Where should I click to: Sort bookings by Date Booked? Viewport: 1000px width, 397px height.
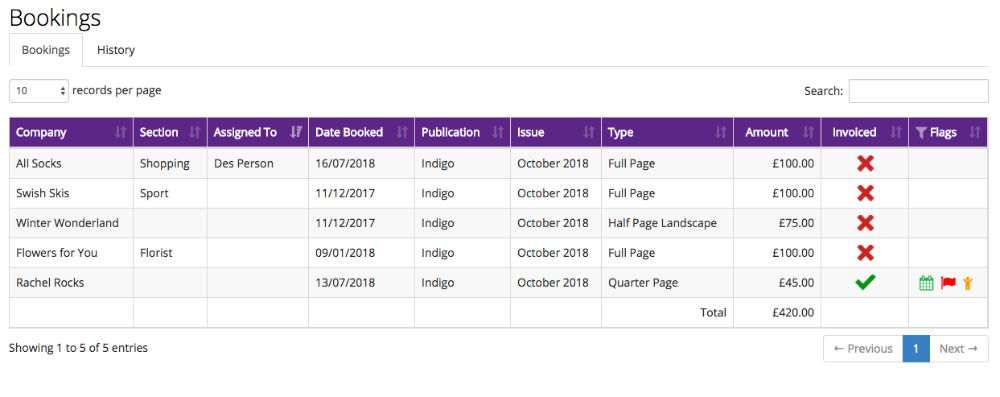click(x=362, y=132)
